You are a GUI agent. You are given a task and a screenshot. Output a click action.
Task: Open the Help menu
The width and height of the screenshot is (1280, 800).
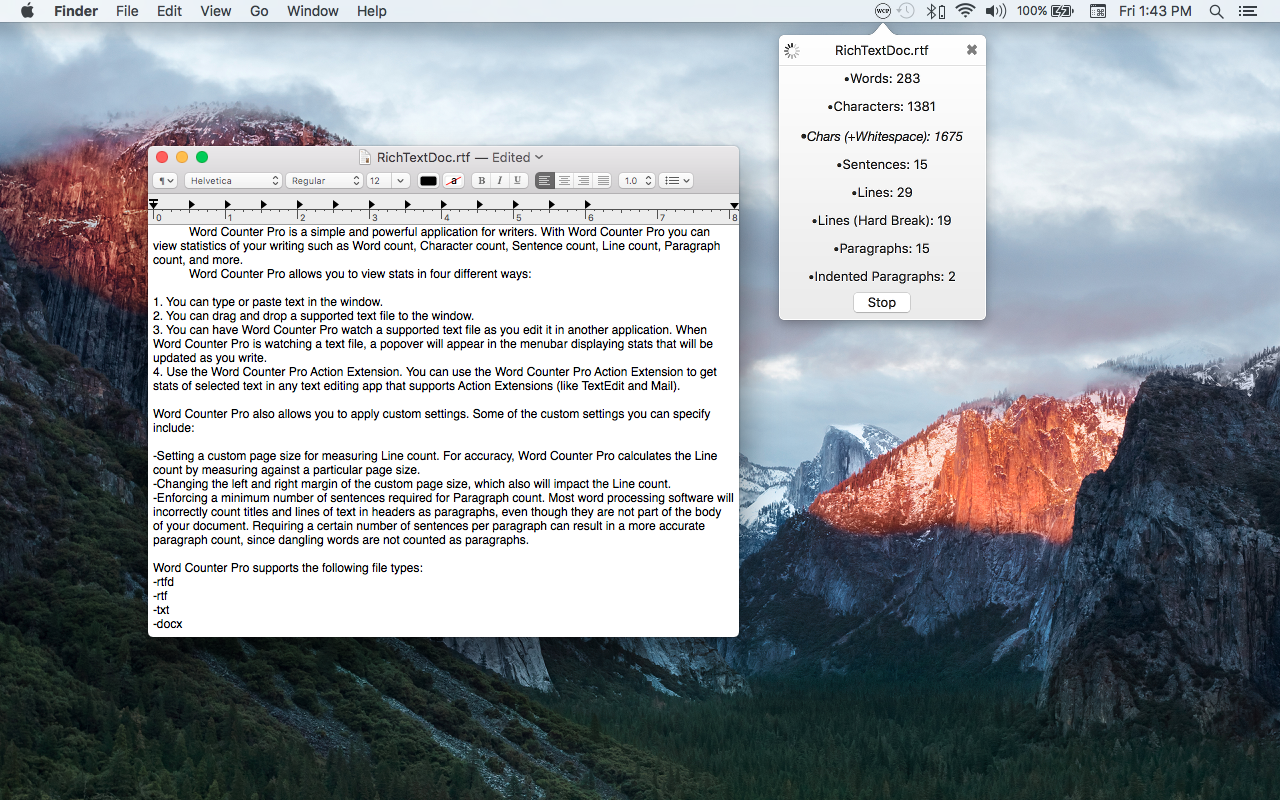pos(371,11)
